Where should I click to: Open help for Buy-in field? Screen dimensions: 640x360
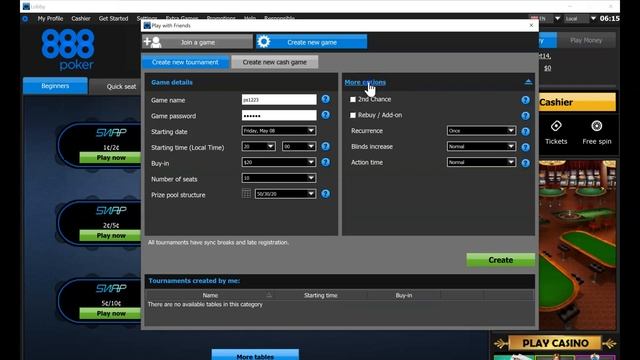click(325, 162)
